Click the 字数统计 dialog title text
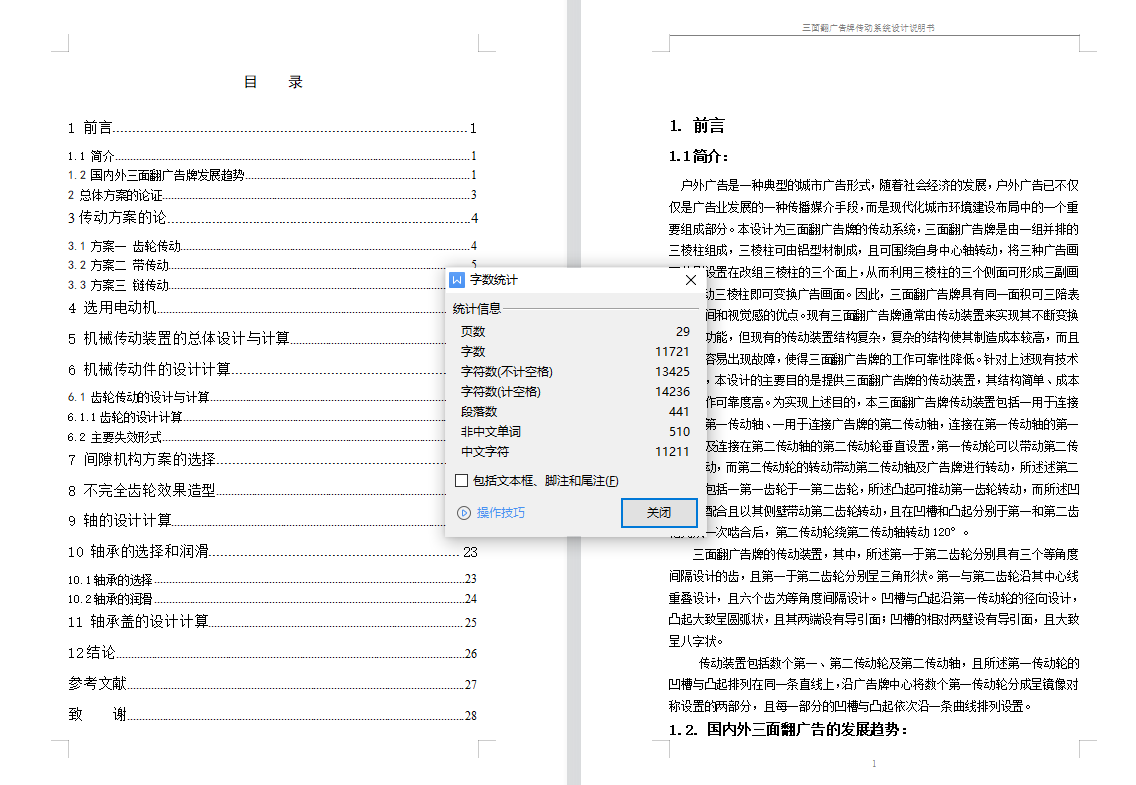The width and height of the screenshot is (1136, 785). point(494,281)
